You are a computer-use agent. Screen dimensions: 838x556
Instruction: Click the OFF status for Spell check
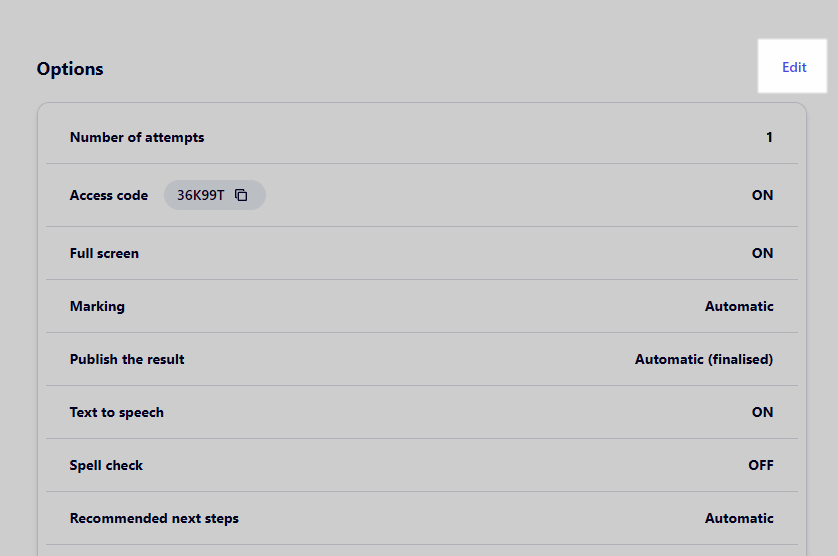(x=761, y=465)
